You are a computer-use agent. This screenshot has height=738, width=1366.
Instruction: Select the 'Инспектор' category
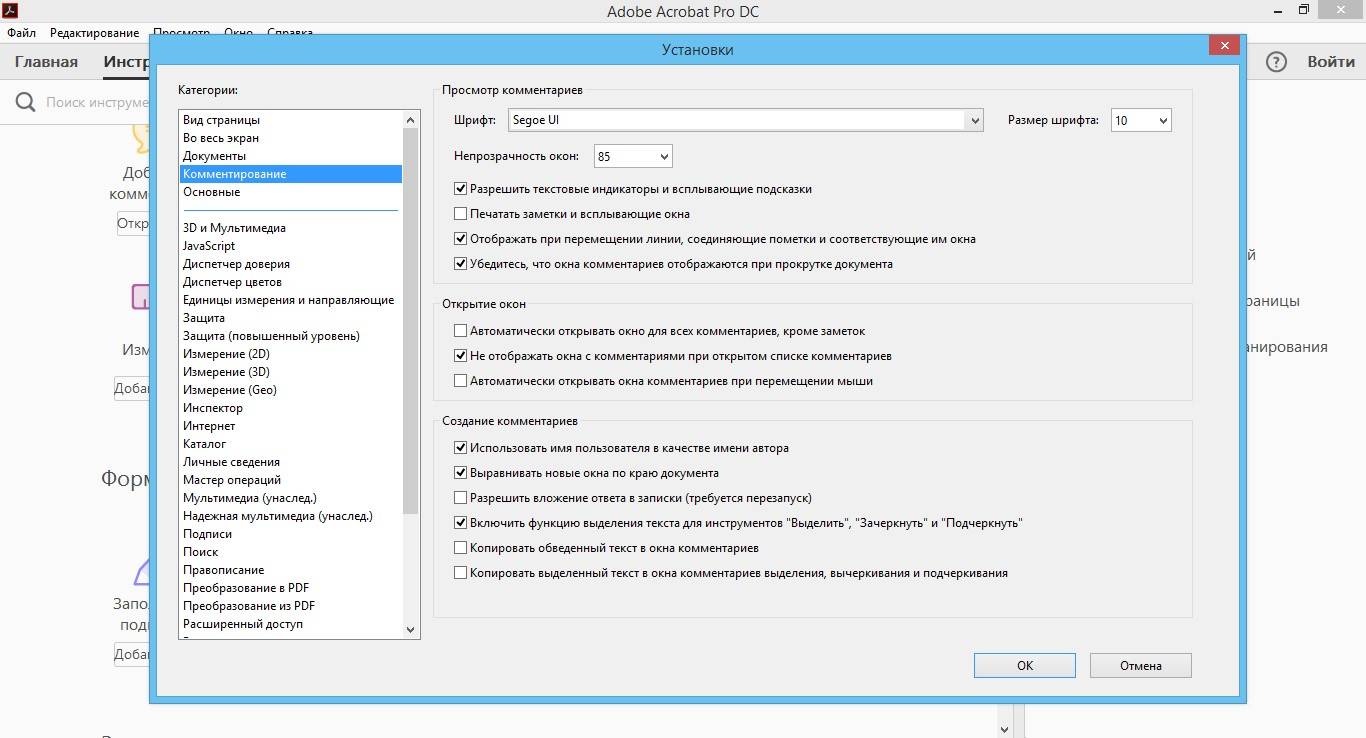tap(290, 408)
